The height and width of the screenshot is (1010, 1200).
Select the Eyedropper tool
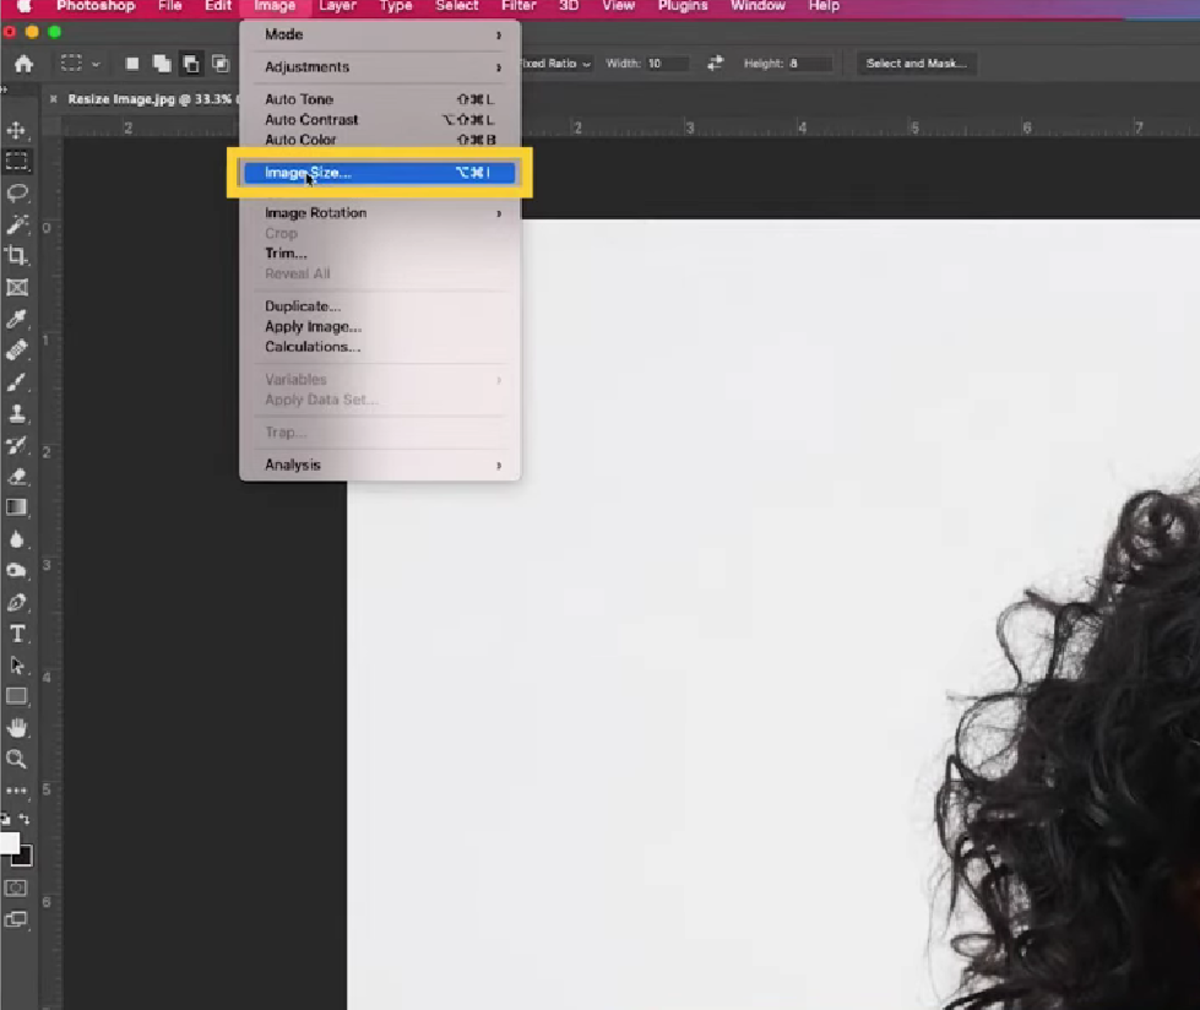pos(16,320)
